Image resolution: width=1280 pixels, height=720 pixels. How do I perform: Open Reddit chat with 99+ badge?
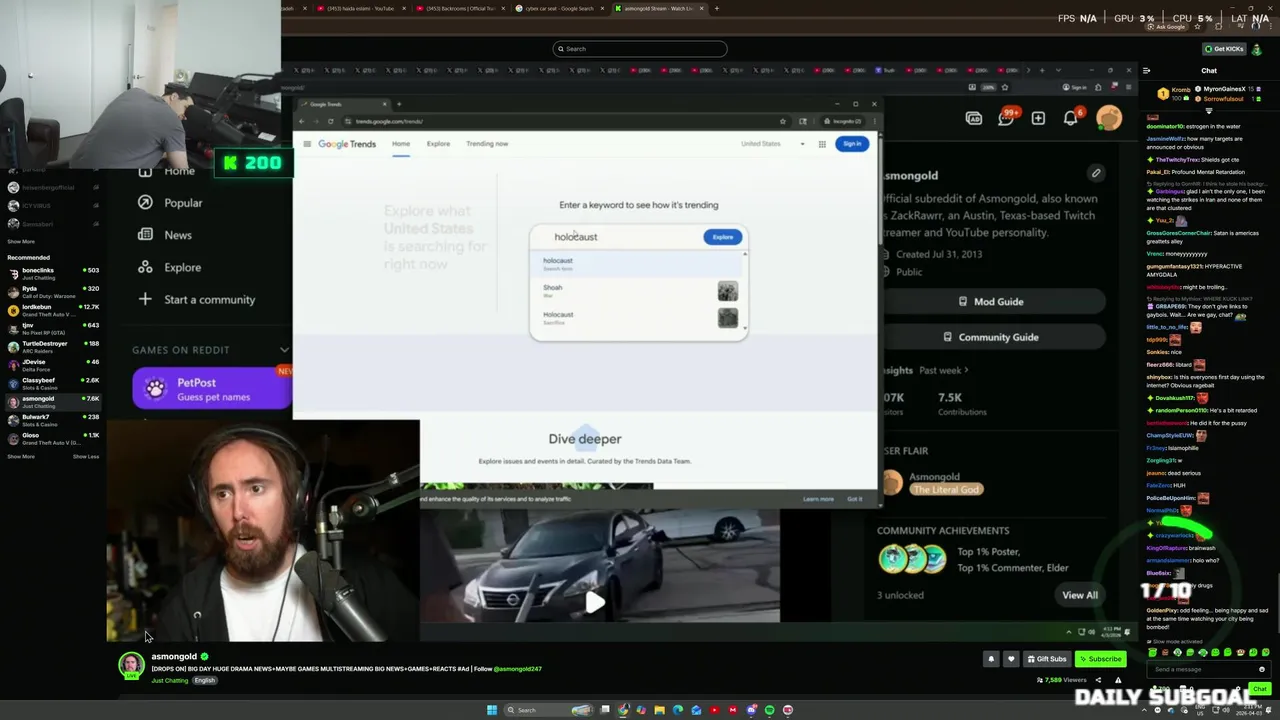point(1006,118)
